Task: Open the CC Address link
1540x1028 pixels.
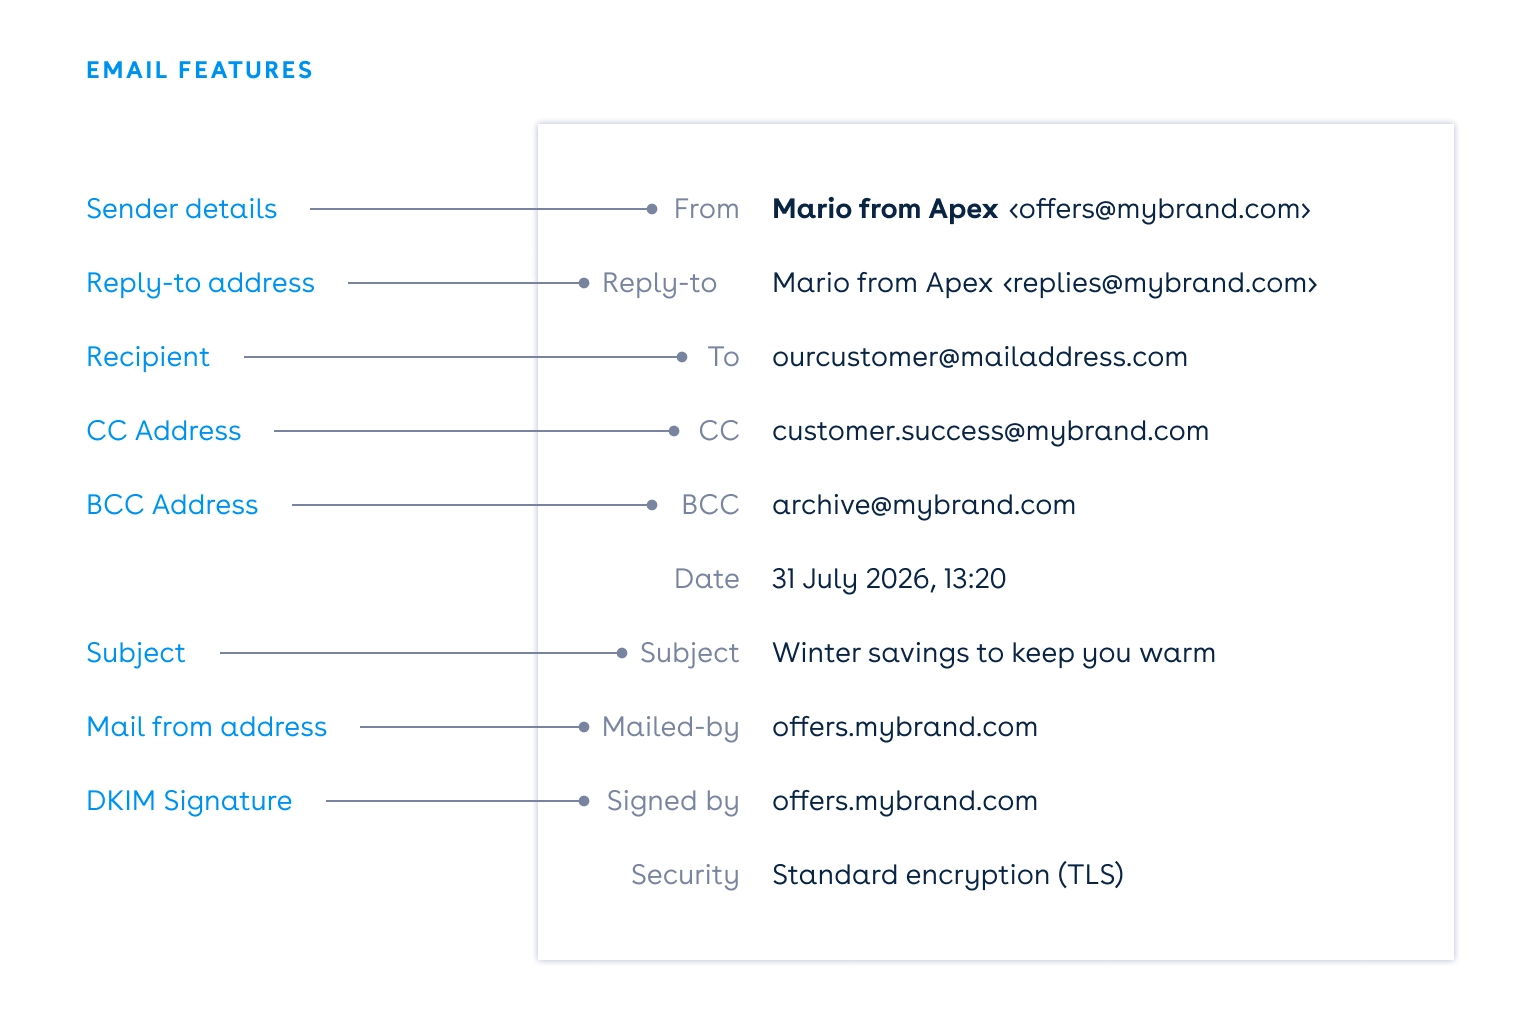Action: click(x=164, y=431)
